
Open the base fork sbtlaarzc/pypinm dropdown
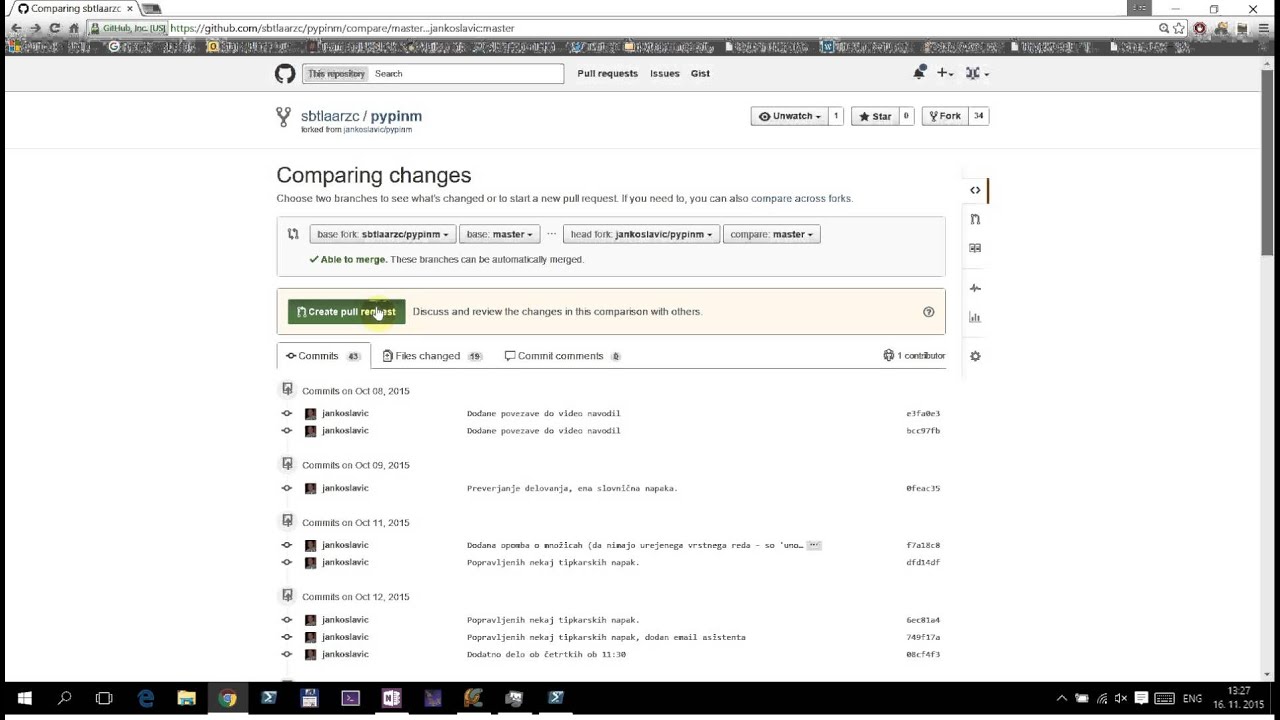tap(382, 234)
